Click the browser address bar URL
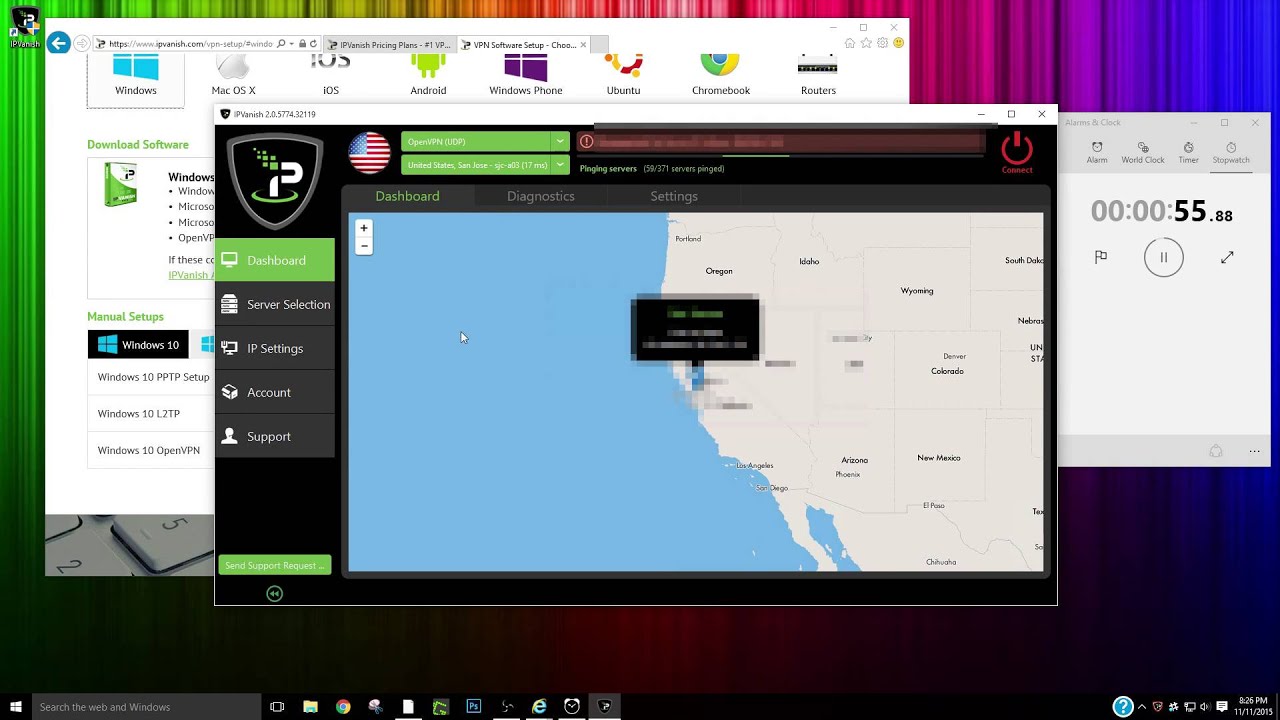 click(x=190, y=44)
